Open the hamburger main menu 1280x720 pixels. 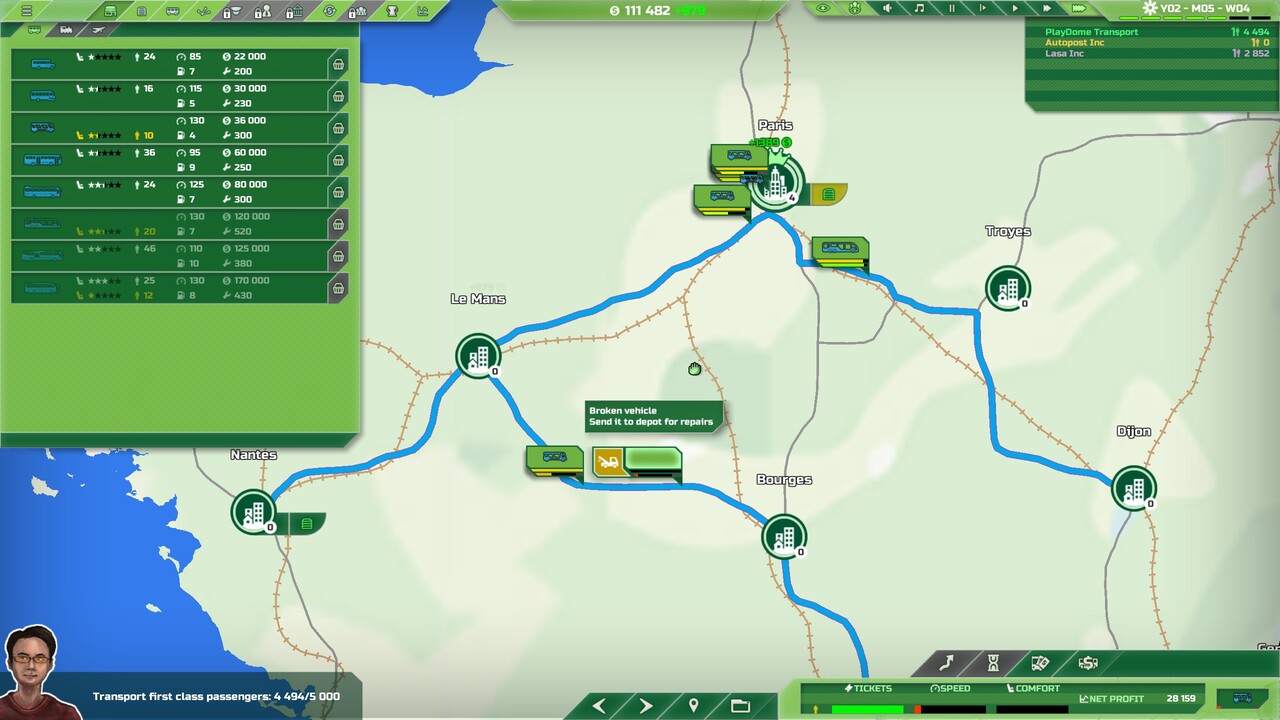[26, 11]
